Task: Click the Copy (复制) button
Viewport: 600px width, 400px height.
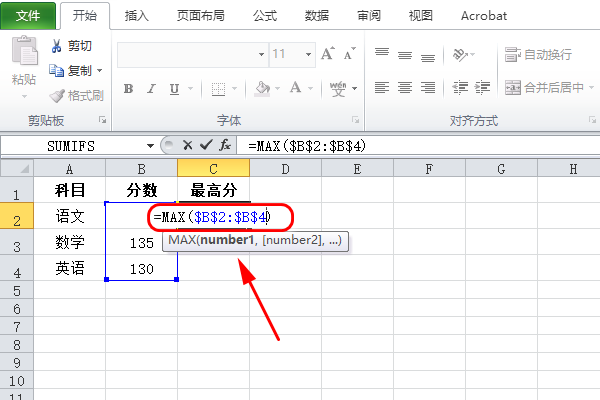Action: click(x=71, y=70)
